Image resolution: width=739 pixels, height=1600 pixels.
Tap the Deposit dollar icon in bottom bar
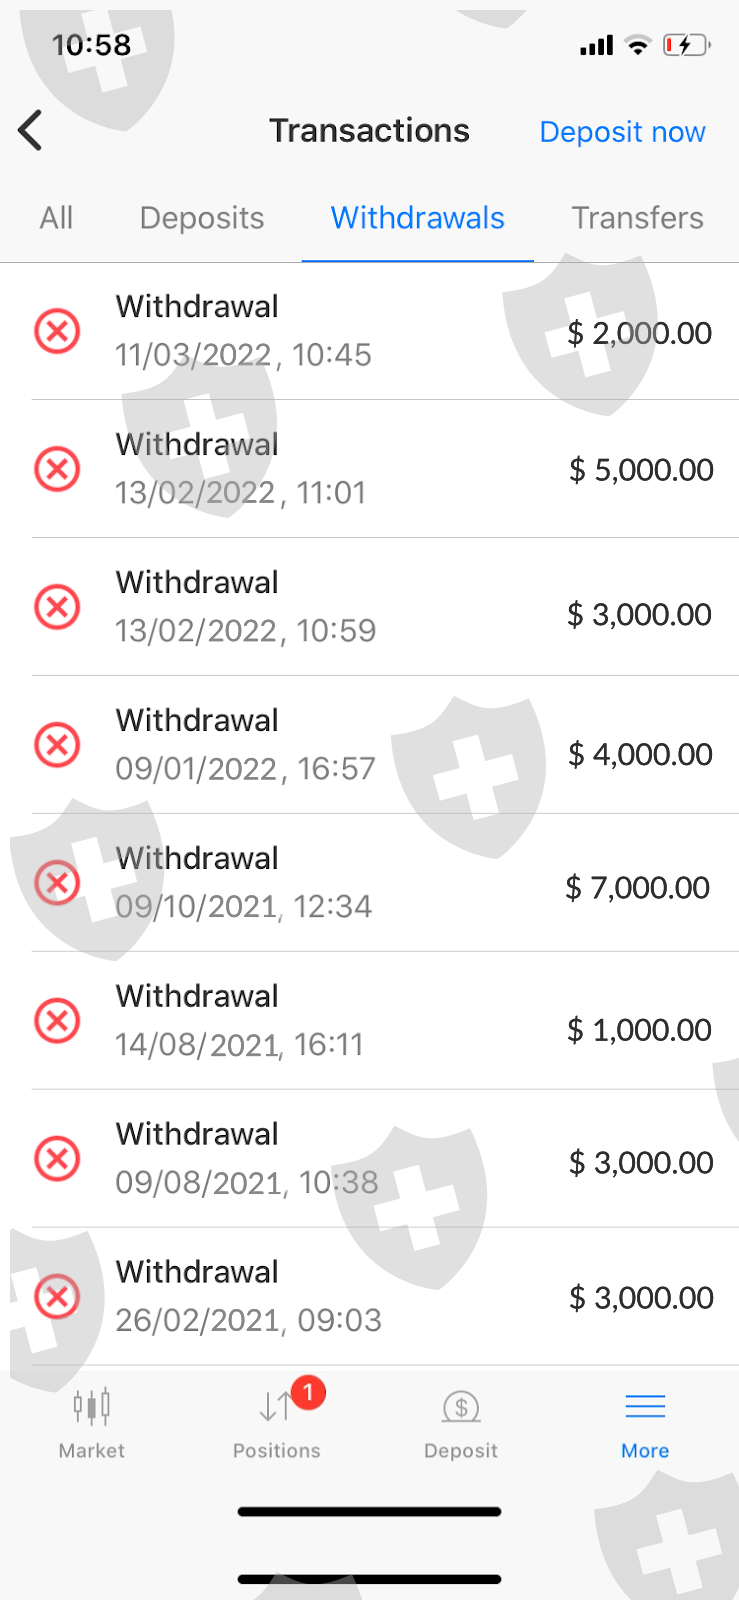[x=461, y=1407]
